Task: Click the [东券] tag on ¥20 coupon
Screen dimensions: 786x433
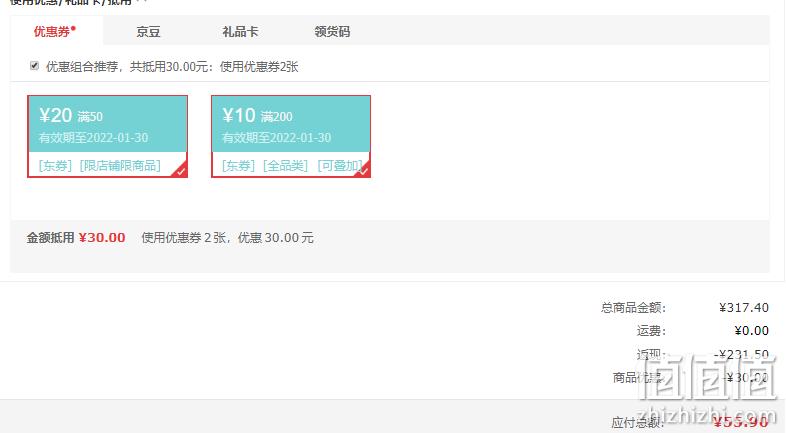Action: 56,165
